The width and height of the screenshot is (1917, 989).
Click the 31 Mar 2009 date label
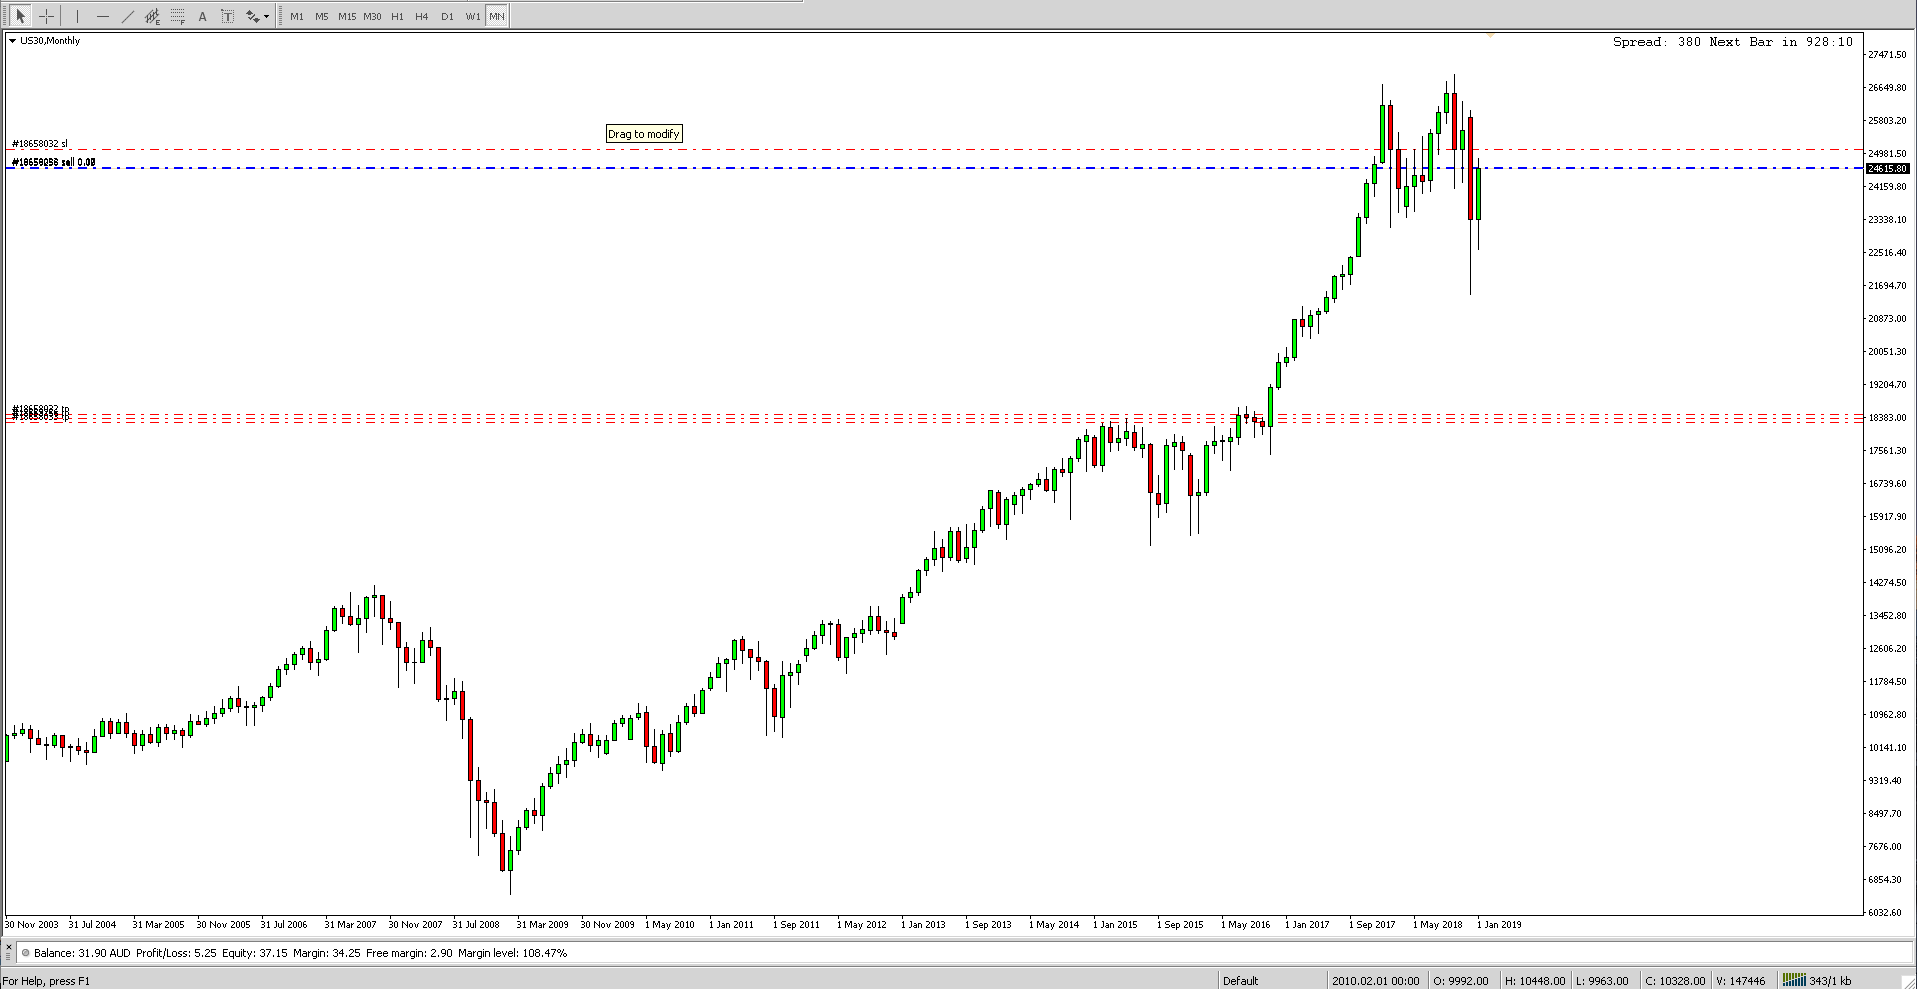click(543, 925)
